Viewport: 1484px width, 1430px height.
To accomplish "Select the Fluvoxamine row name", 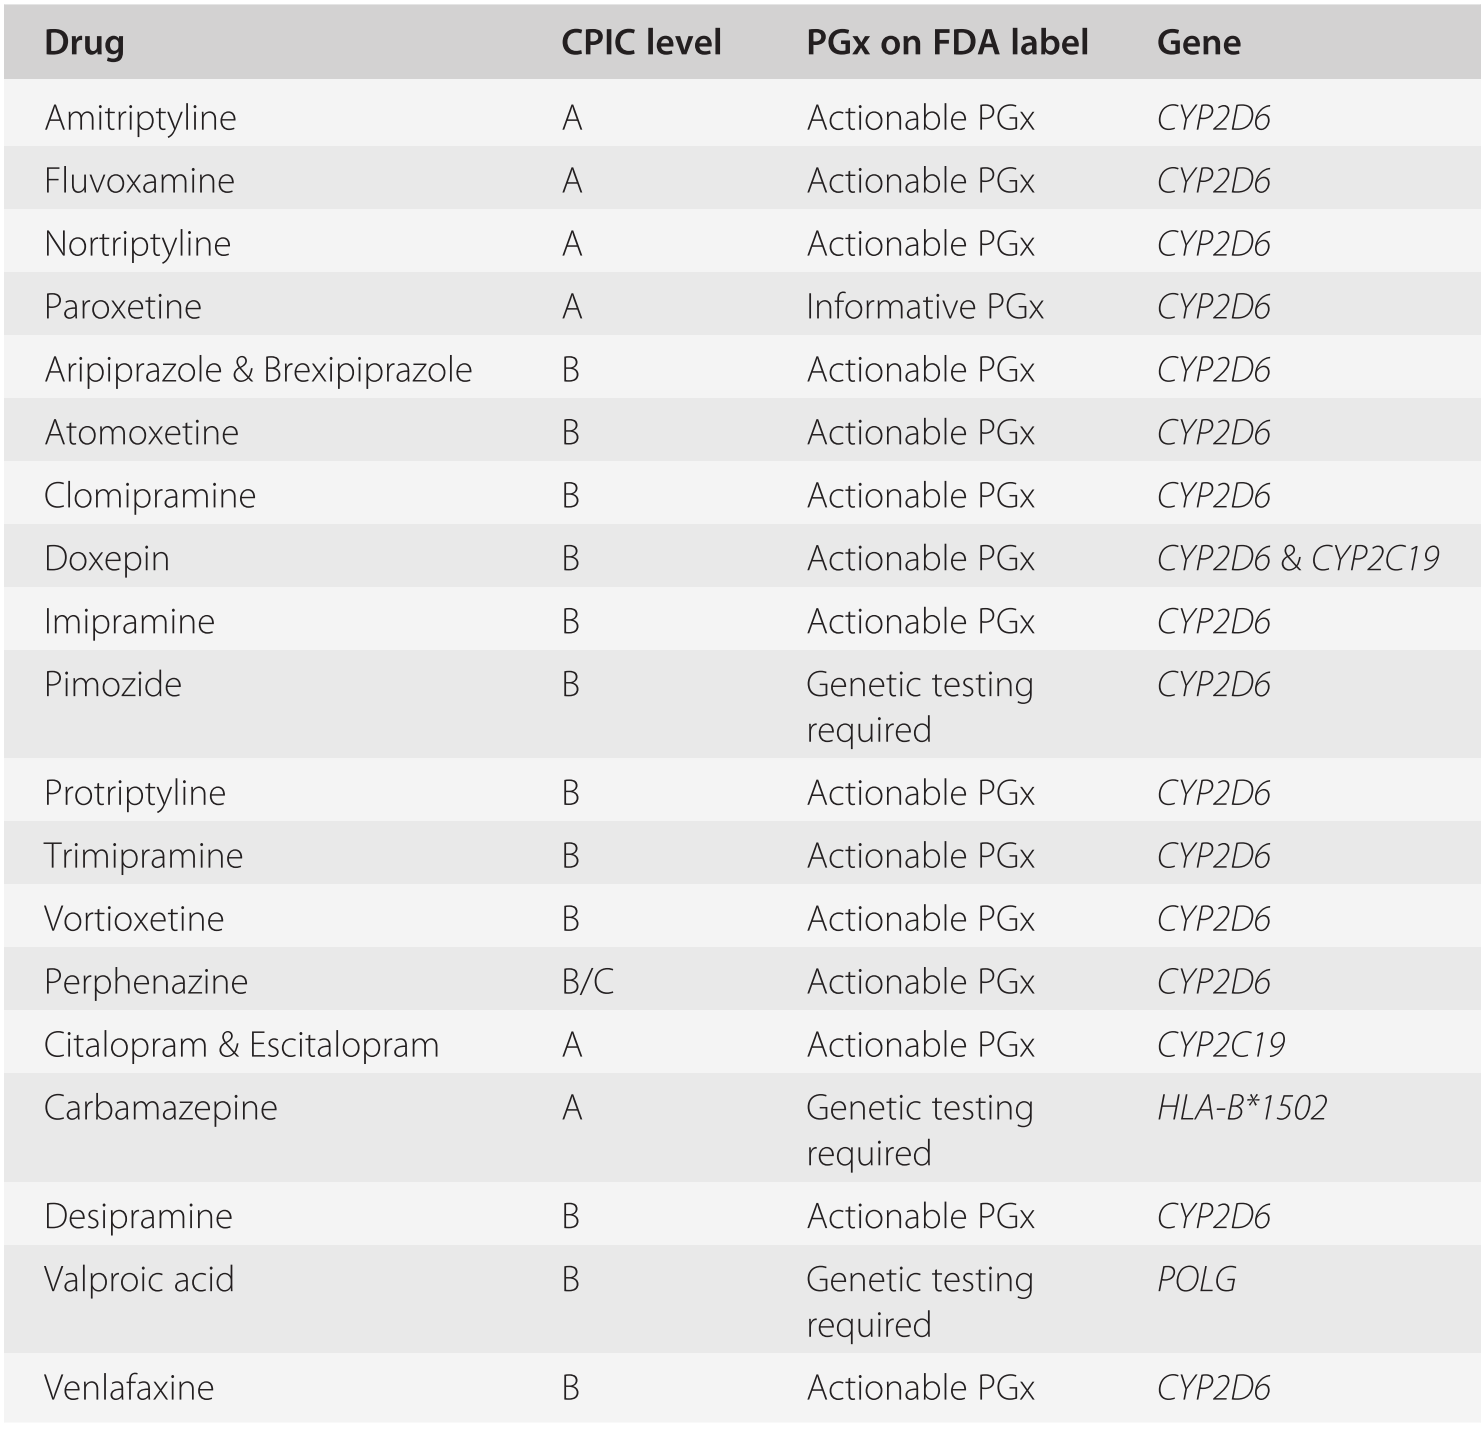I will [140, 181].
